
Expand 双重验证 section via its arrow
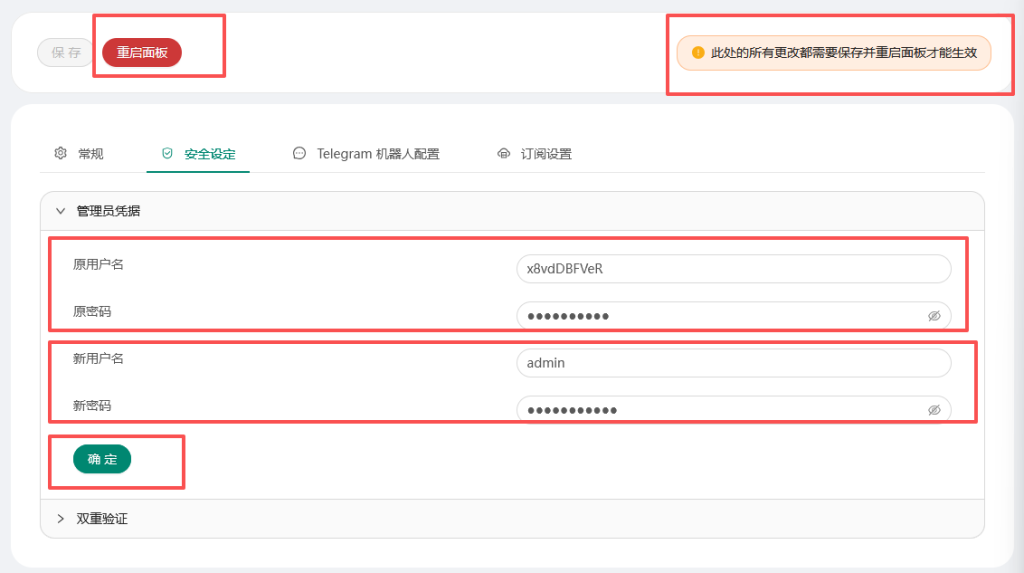[x=60, y=519]
